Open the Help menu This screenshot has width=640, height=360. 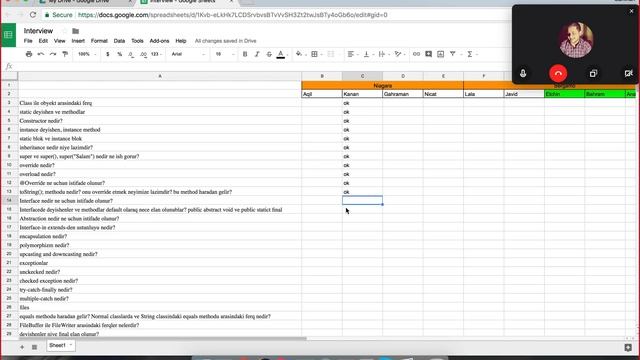coord(181,41)
